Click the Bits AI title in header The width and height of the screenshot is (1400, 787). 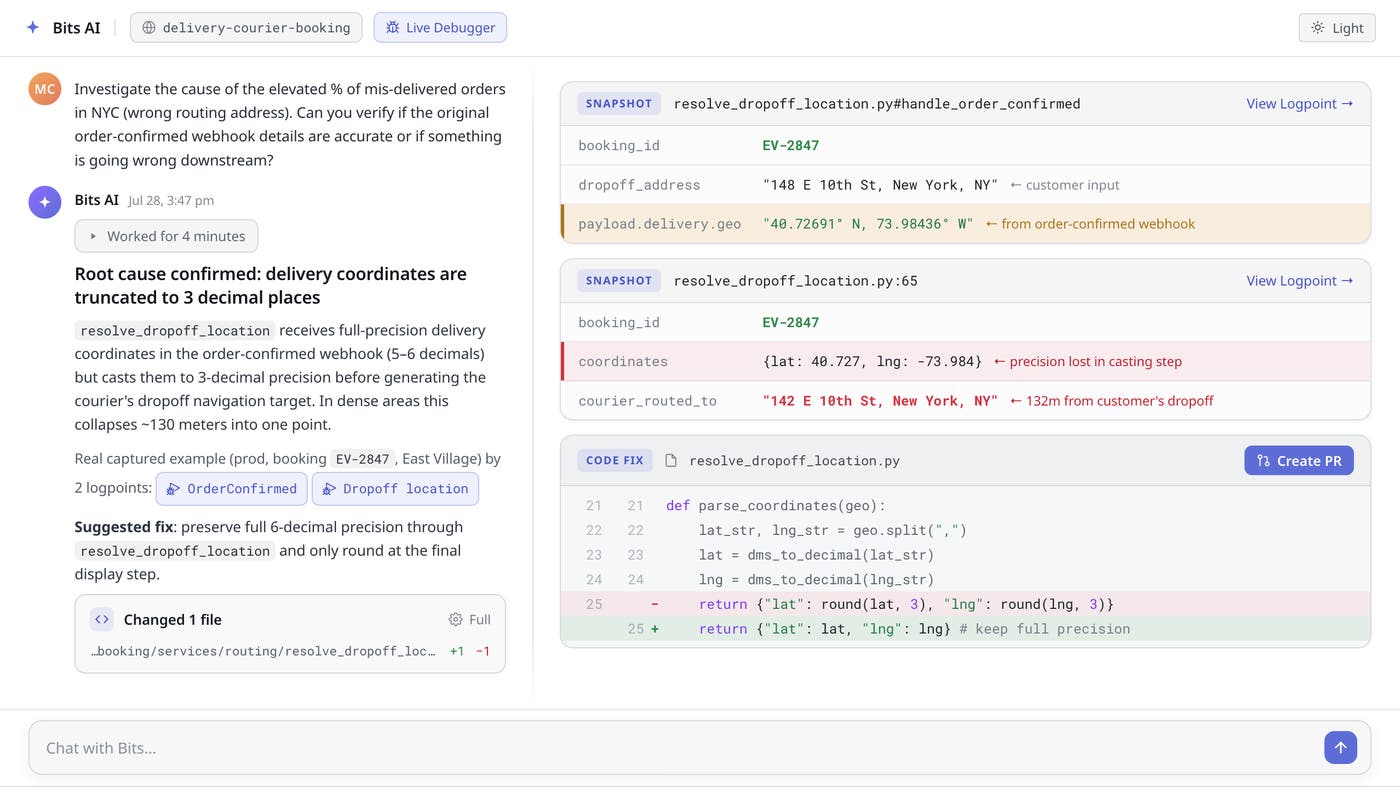coord(77,28)
